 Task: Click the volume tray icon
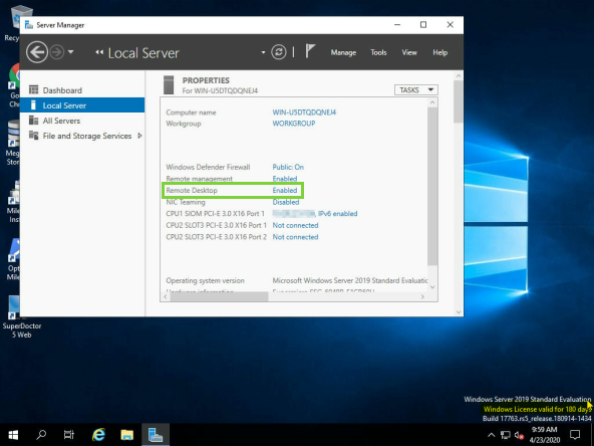(519, 435)
